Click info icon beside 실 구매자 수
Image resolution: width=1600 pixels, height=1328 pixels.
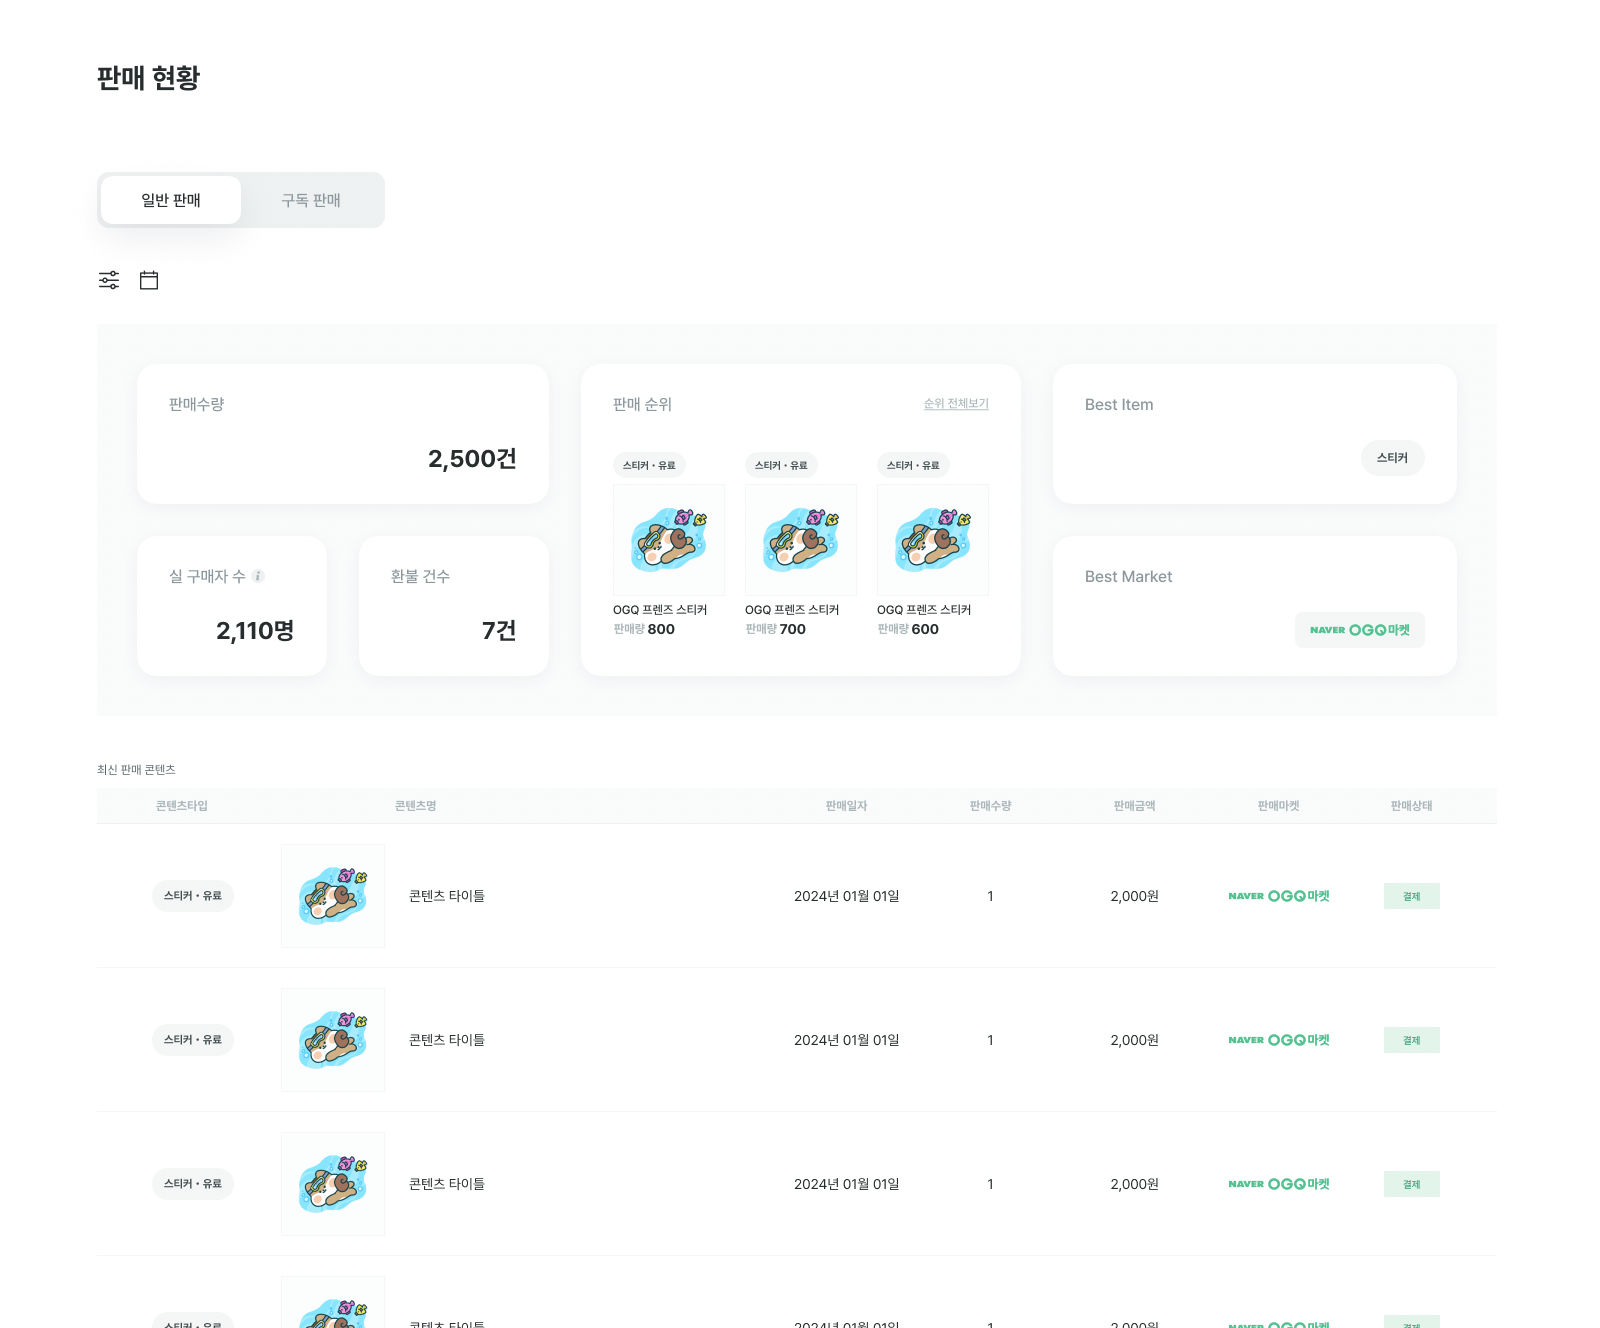pos(258,576)
